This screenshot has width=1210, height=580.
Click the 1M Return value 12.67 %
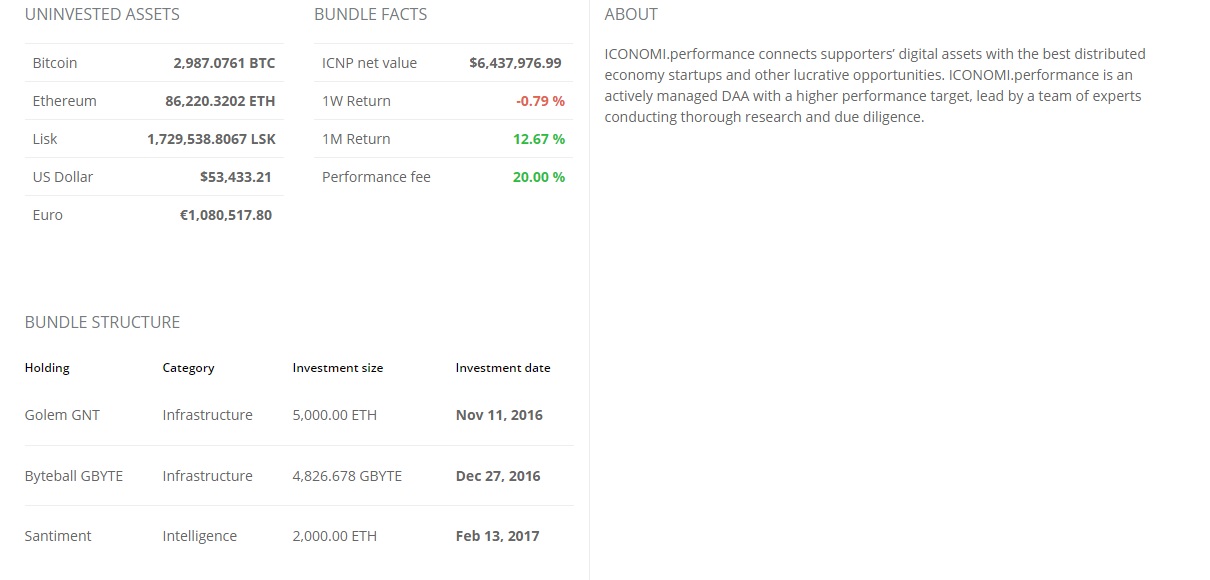click(539, 139)
